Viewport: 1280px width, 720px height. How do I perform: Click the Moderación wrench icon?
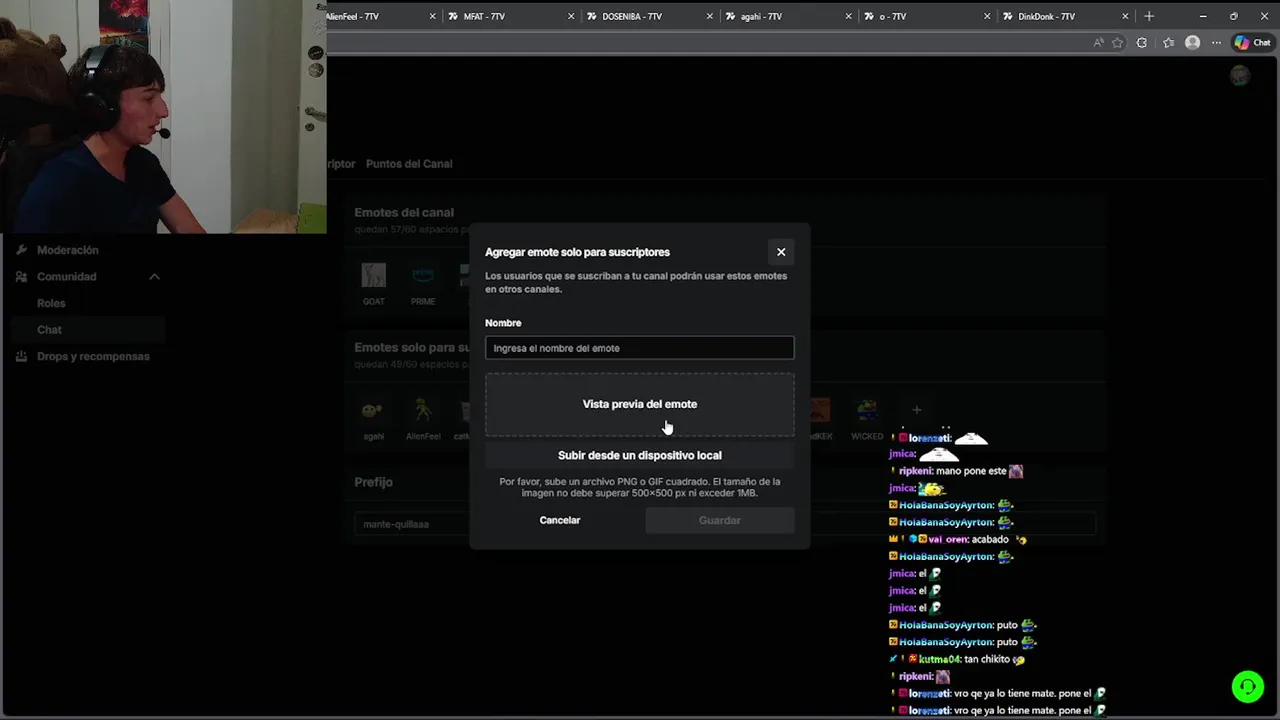tap(22, 250)
